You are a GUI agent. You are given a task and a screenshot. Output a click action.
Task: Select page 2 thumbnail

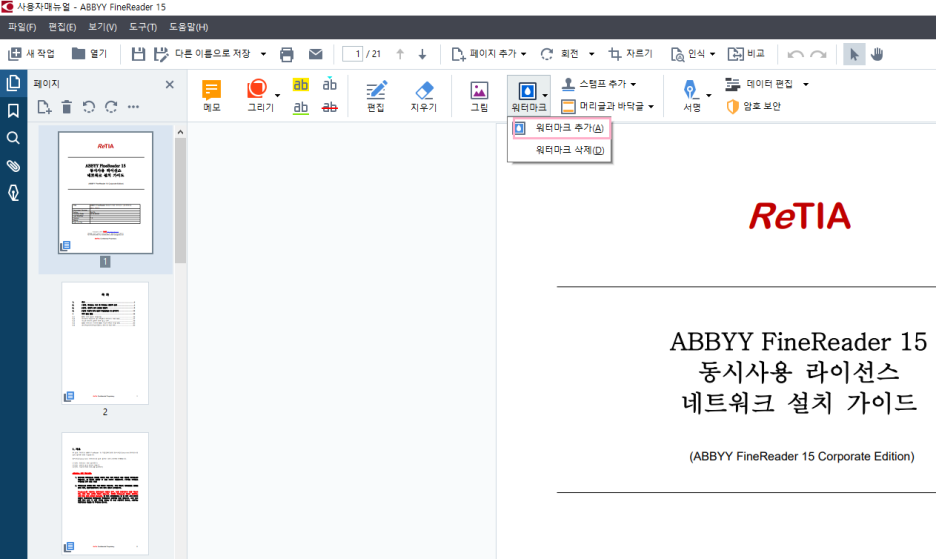pyautogui.click(x=105, y=343)
